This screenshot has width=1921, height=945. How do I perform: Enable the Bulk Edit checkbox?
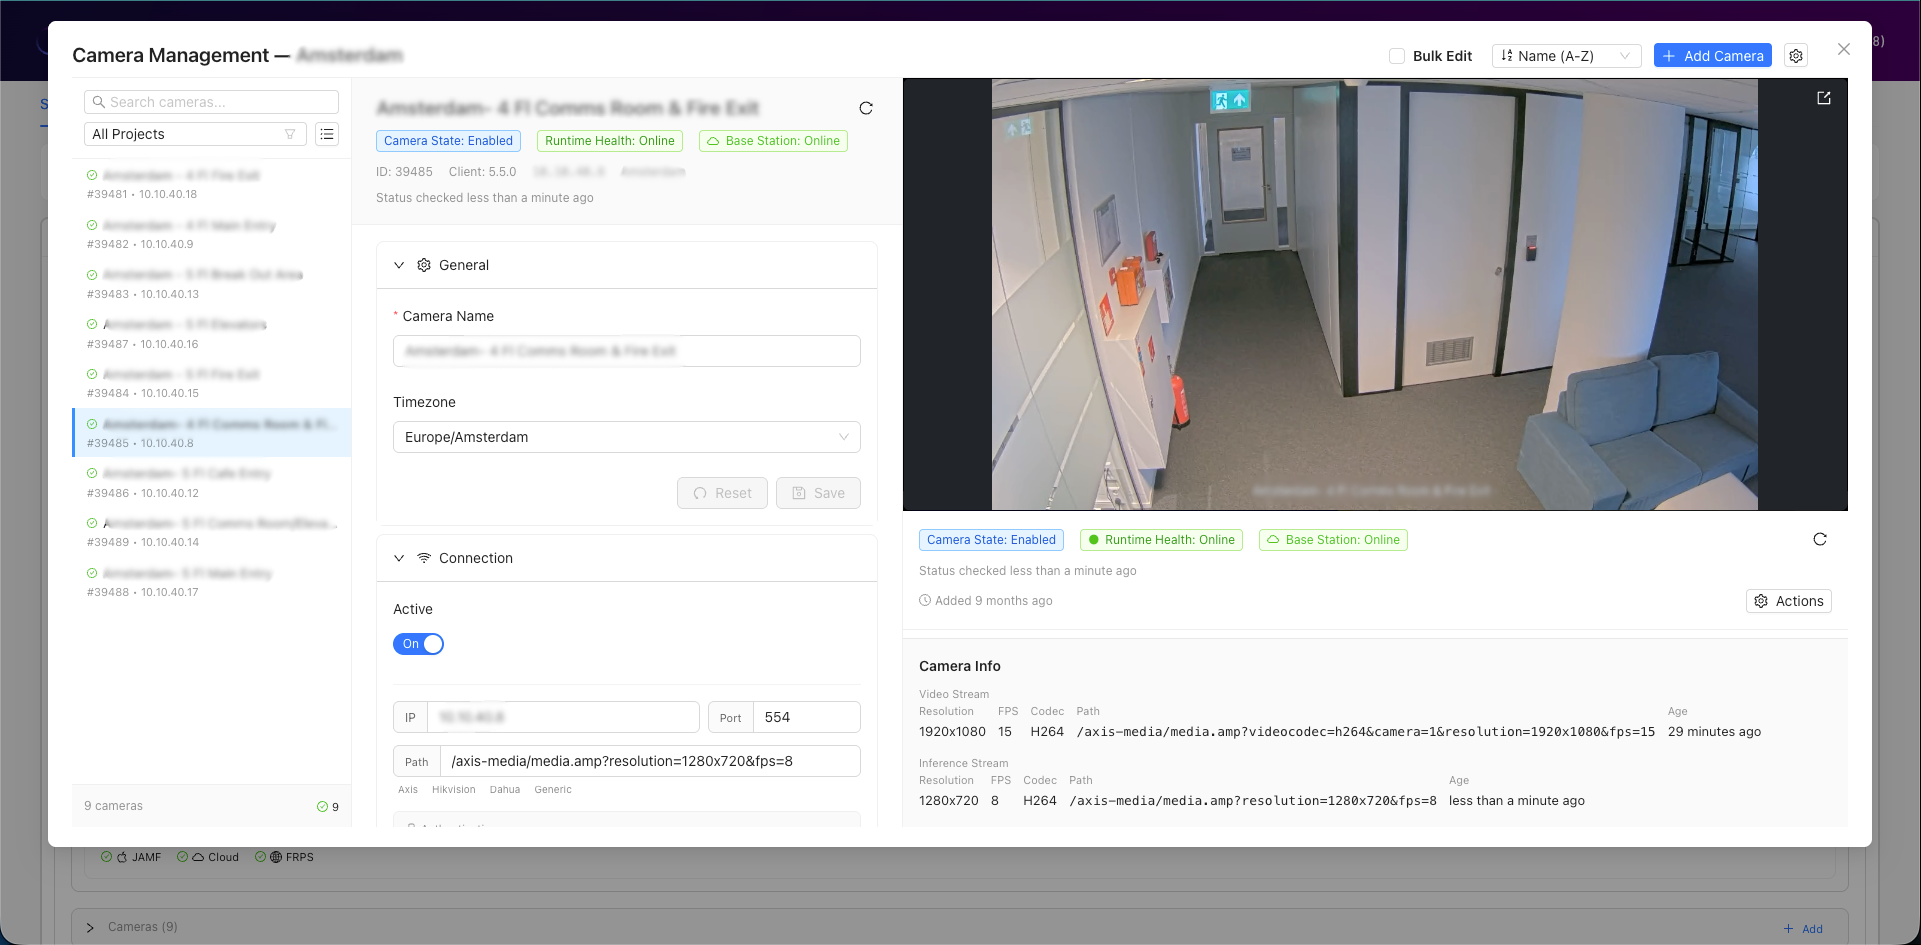click(x=1397, y=56)
